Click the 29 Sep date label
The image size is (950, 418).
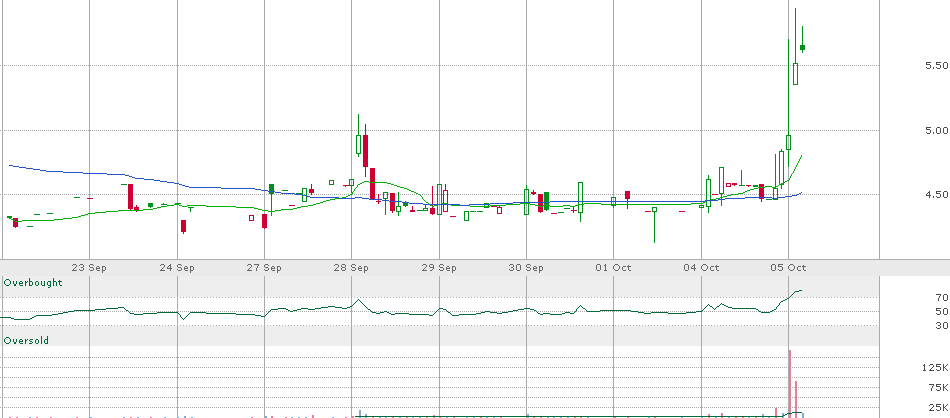coord(439,268)
